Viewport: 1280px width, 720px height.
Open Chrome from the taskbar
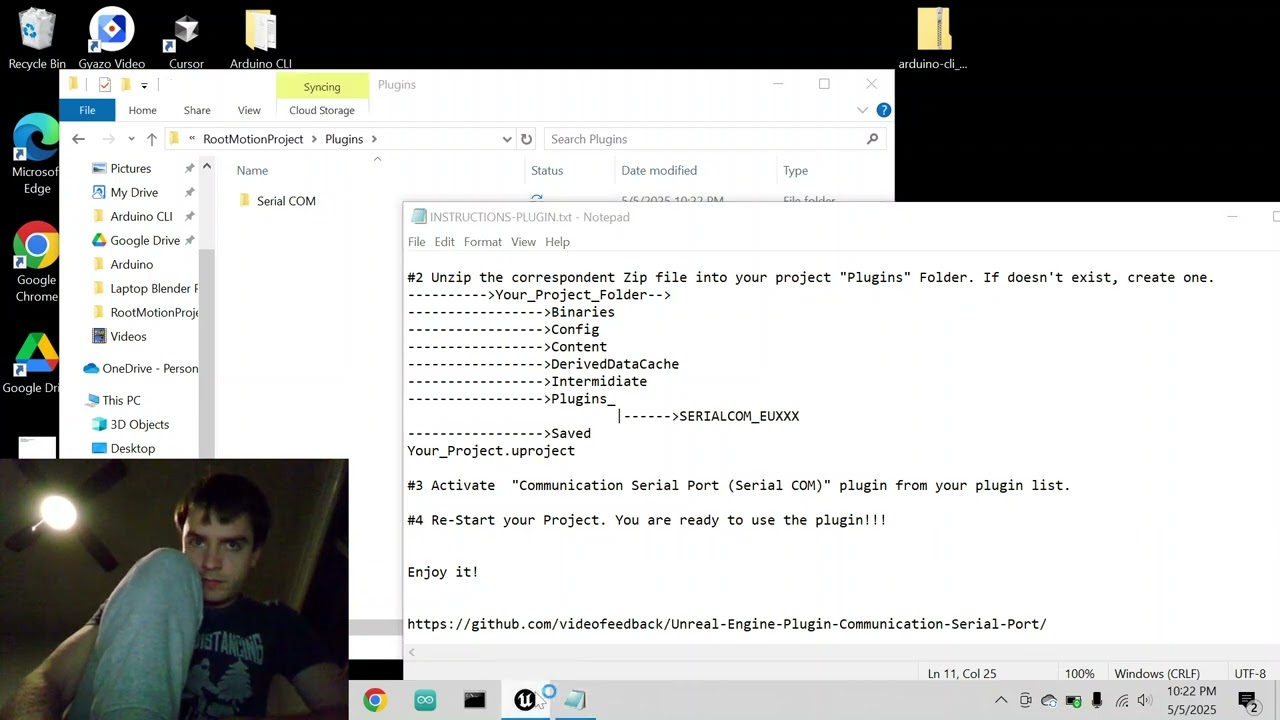[x=375, y=701]
